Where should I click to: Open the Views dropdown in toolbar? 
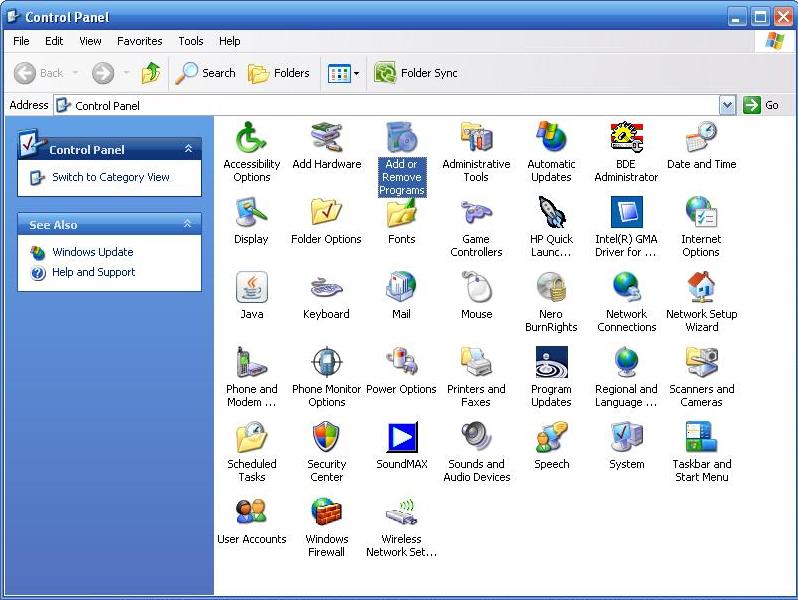(344, 73)
